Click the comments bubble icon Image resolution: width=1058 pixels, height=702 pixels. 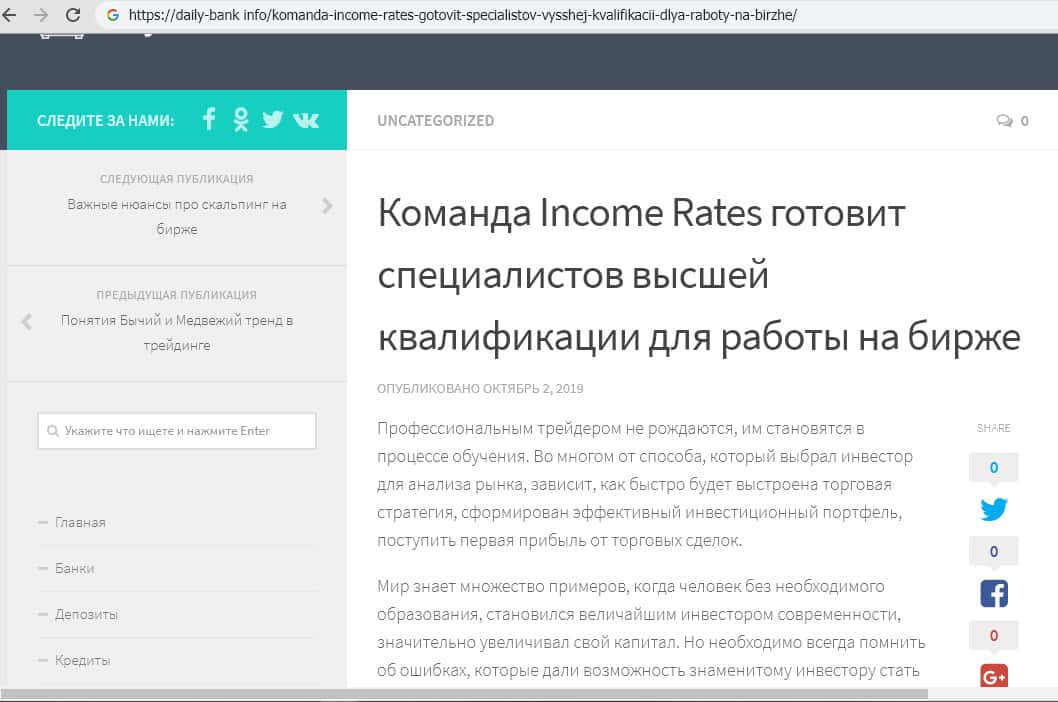tap(1004, 121)
